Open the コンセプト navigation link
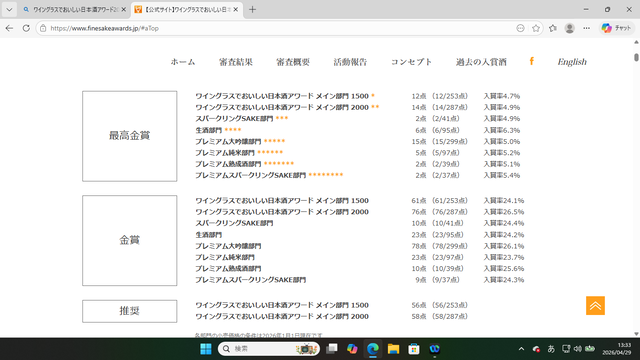The width and height of the screenshot is (640, 360). coord(411,62)
